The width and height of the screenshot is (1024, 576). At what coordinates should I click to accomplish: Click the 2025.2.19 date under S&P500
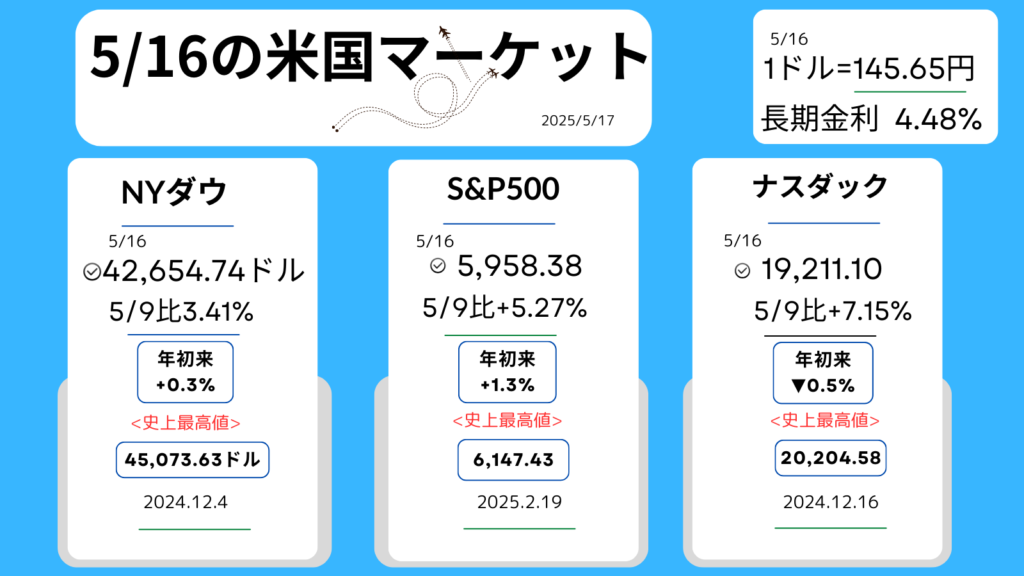[519, 502]
